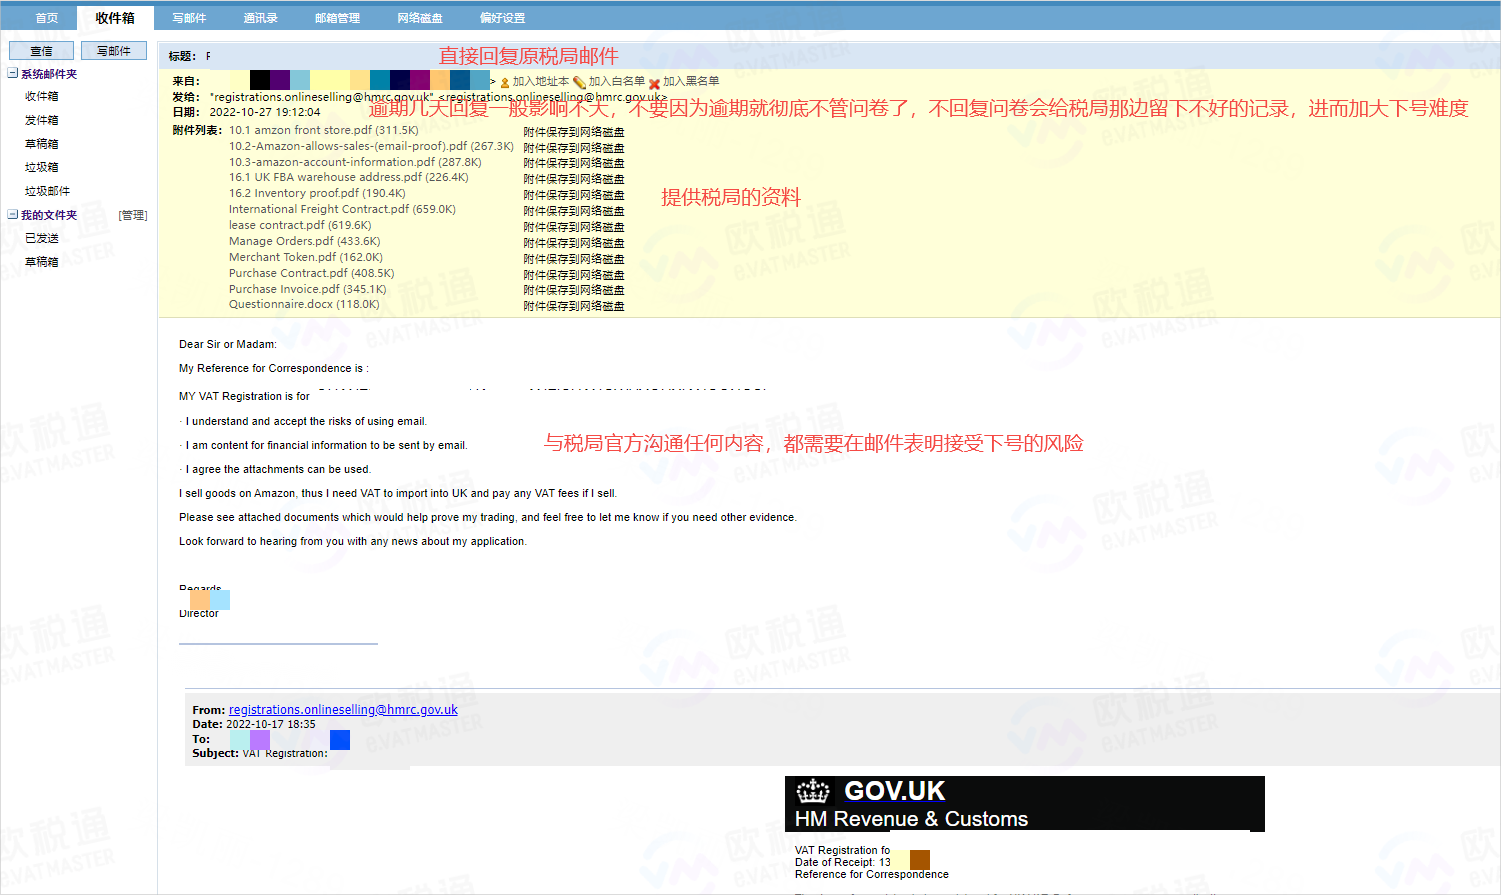Open the 发件箱 folder

(42, 120)
